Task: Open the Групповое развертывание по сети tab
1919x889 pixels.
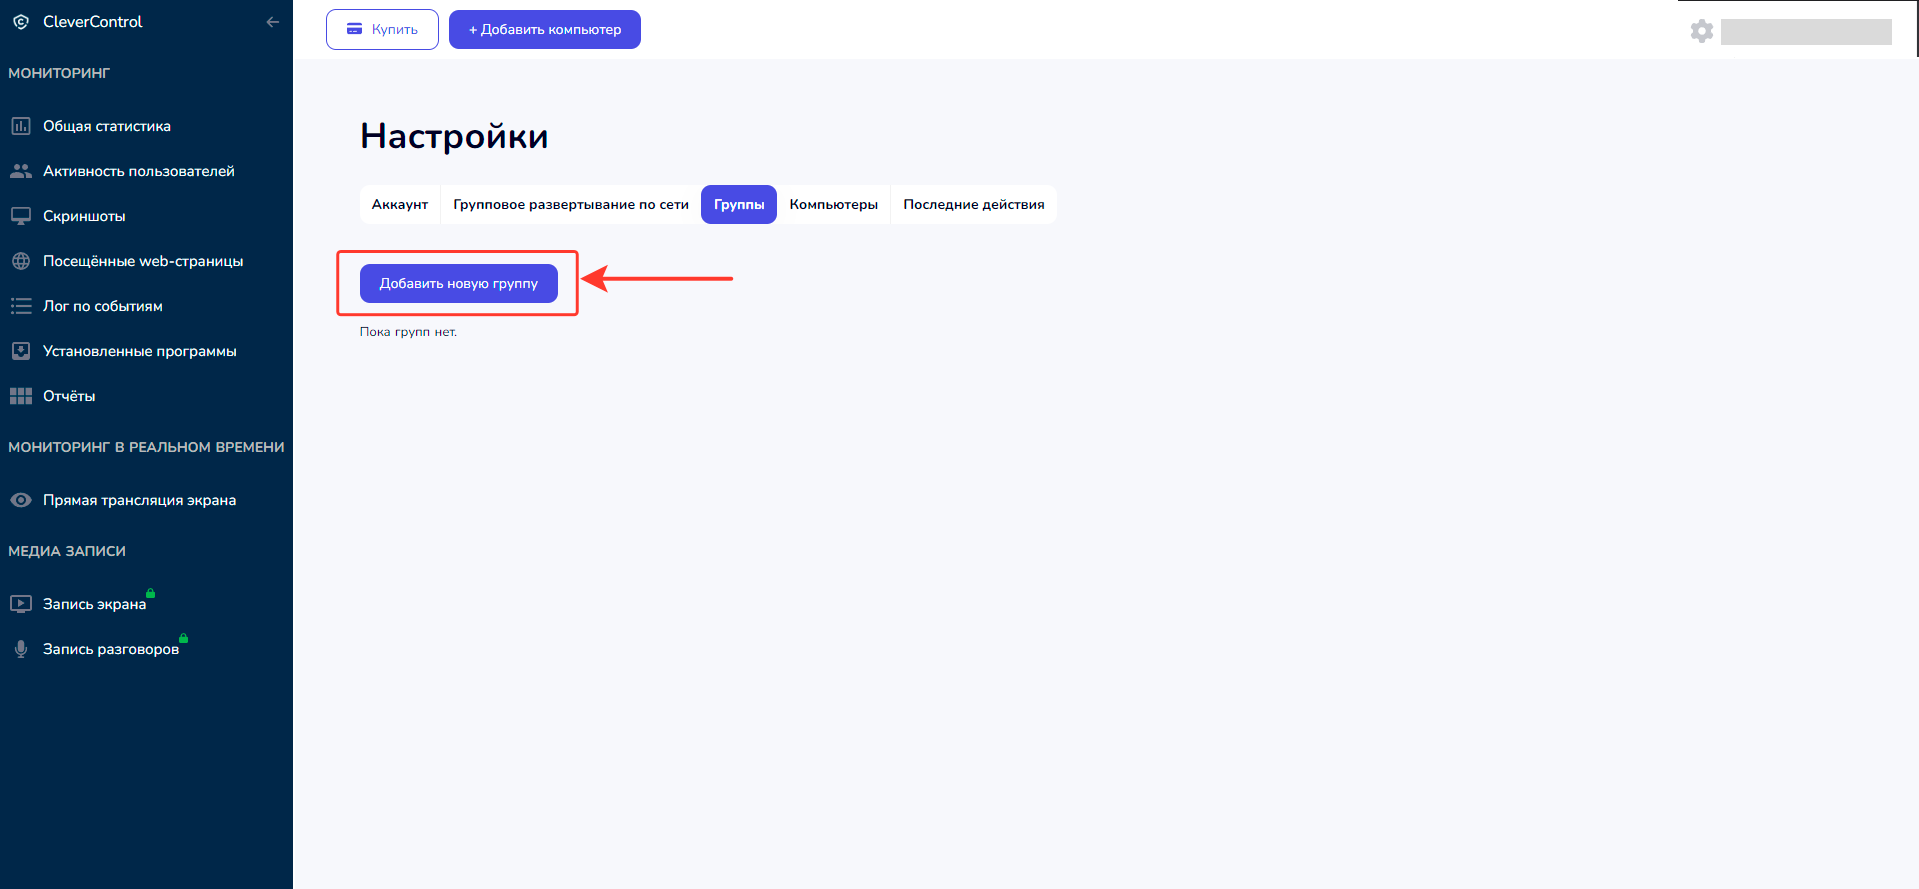Action: coord(570,205)
